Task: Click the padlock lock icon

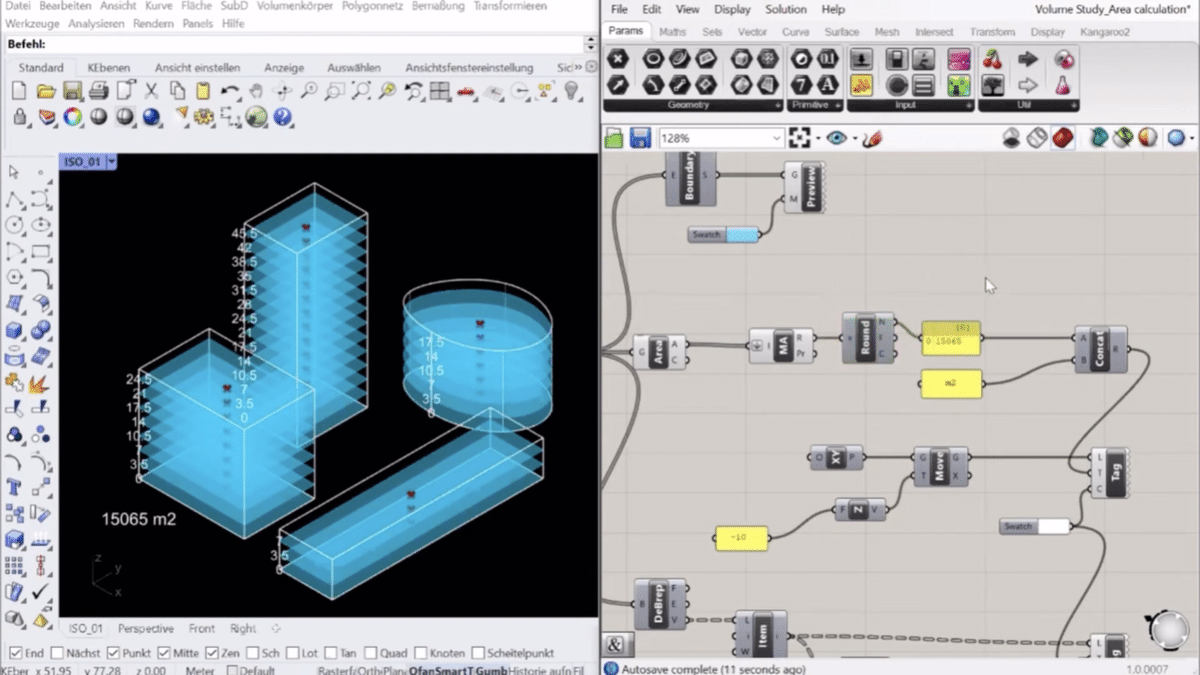Action: 20,117
